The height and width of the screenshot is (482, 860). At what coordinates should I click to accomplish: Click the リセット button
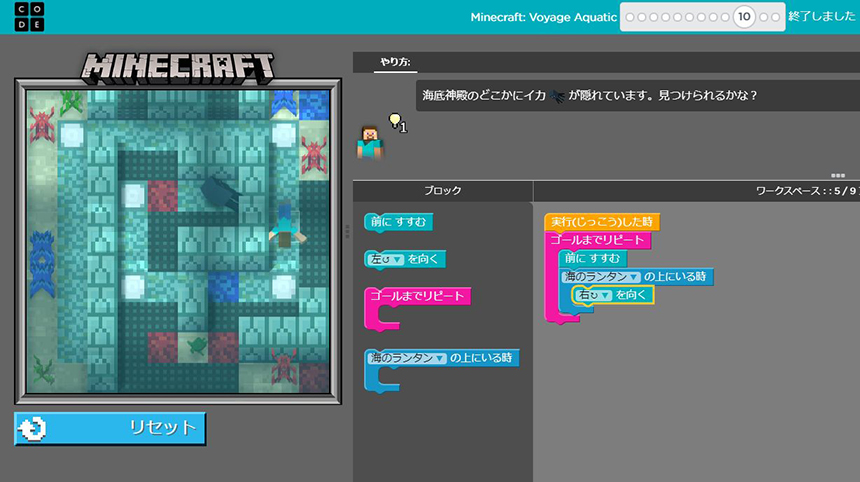click(110, 428)
